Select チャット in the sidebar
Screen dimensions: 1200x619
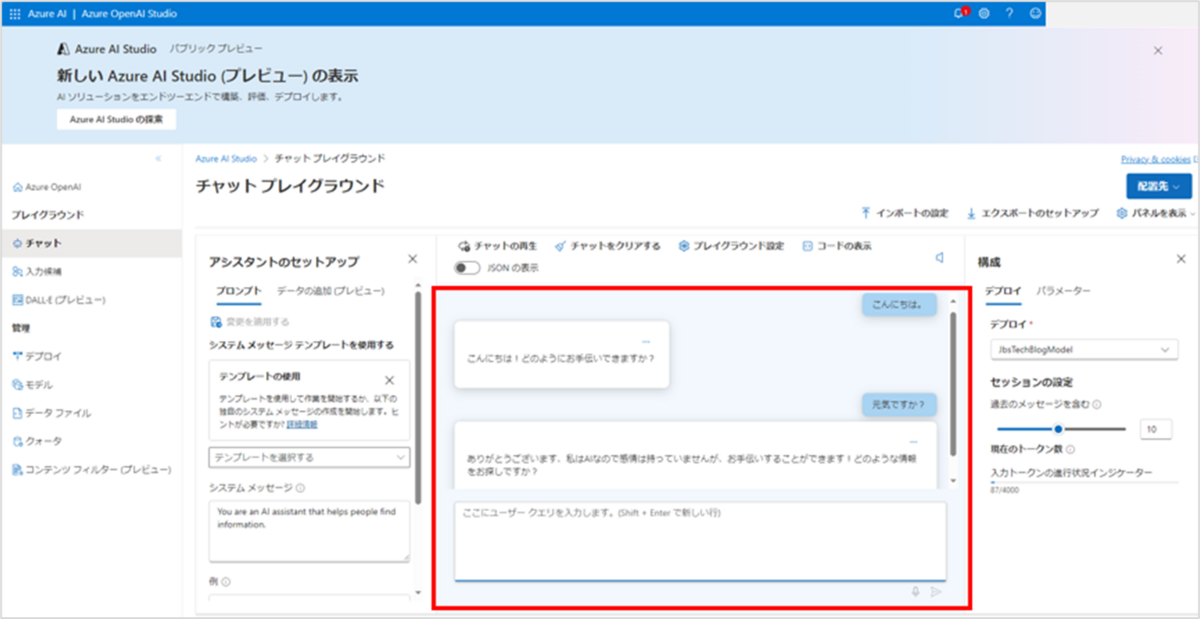(91, 243)
